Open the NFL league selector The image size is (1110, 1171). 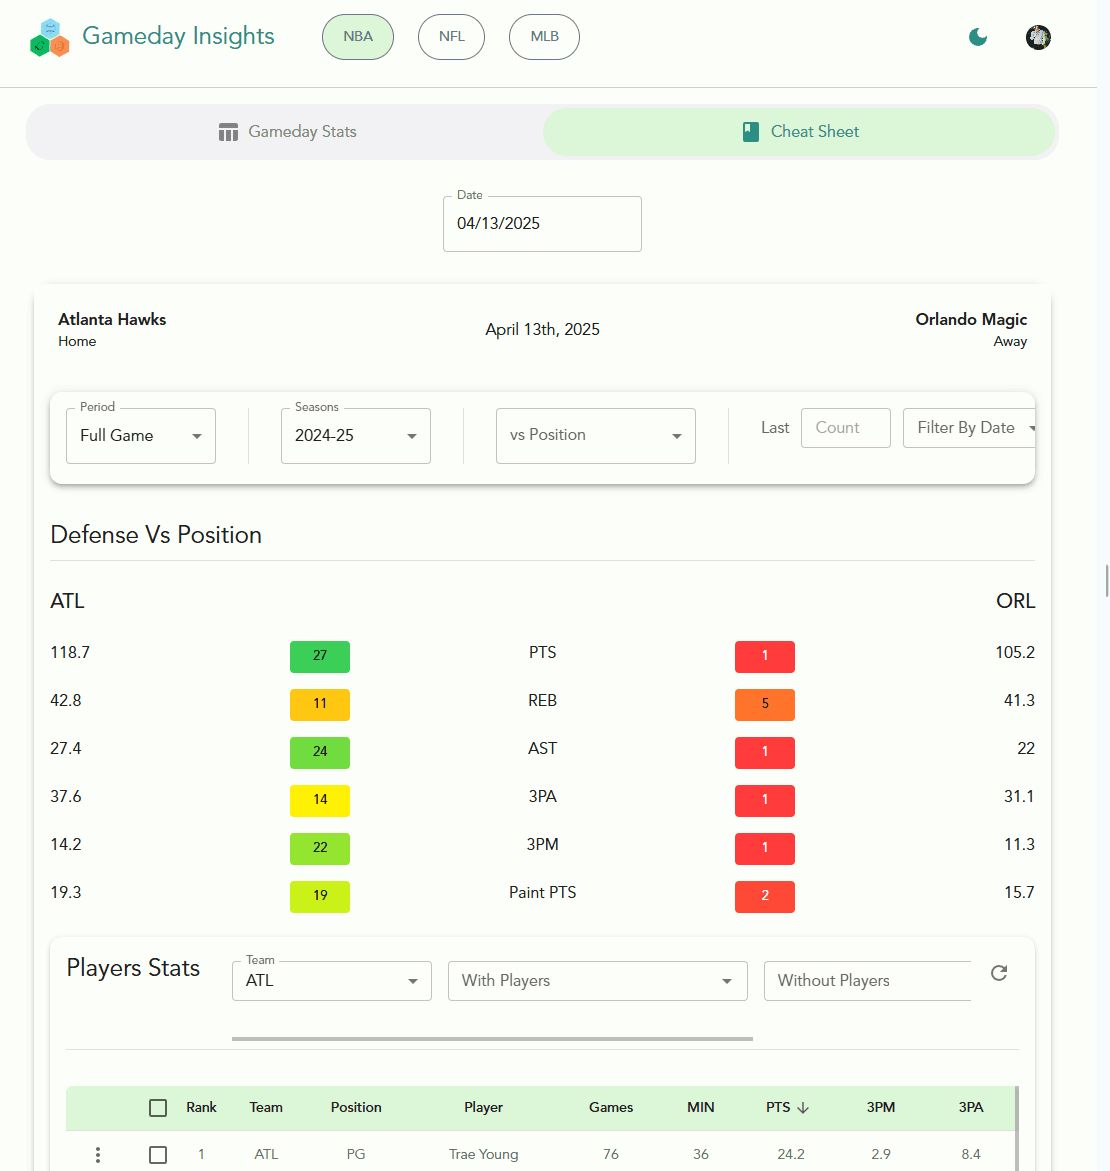(451, 36)
